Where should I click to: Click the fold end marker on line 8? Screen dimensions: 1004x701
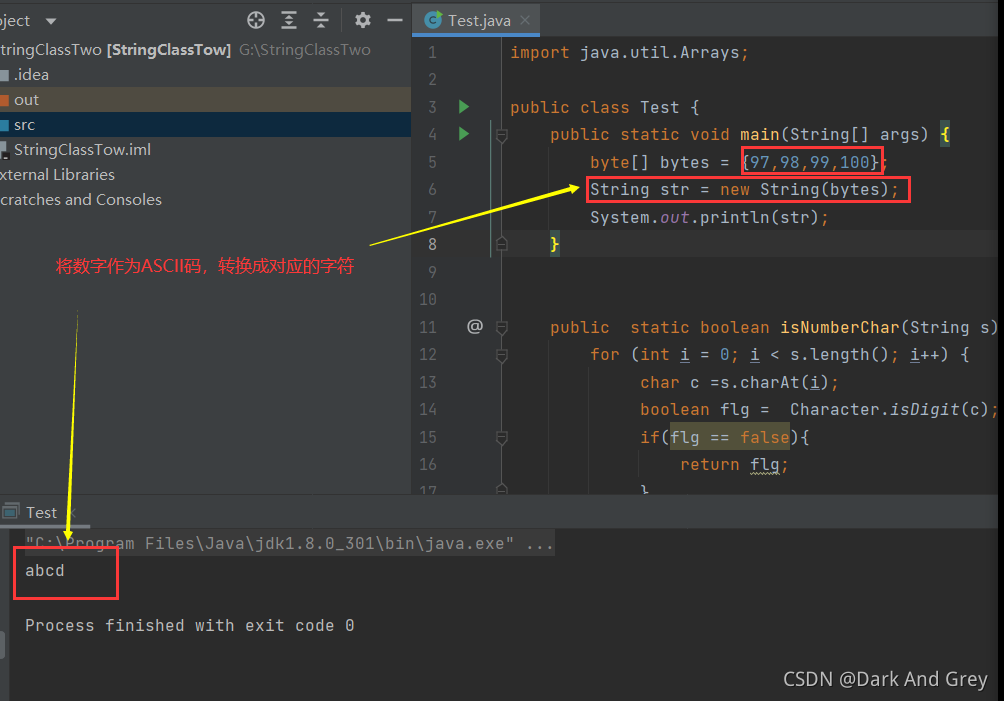pyautogui.click(x=502, y=245)
